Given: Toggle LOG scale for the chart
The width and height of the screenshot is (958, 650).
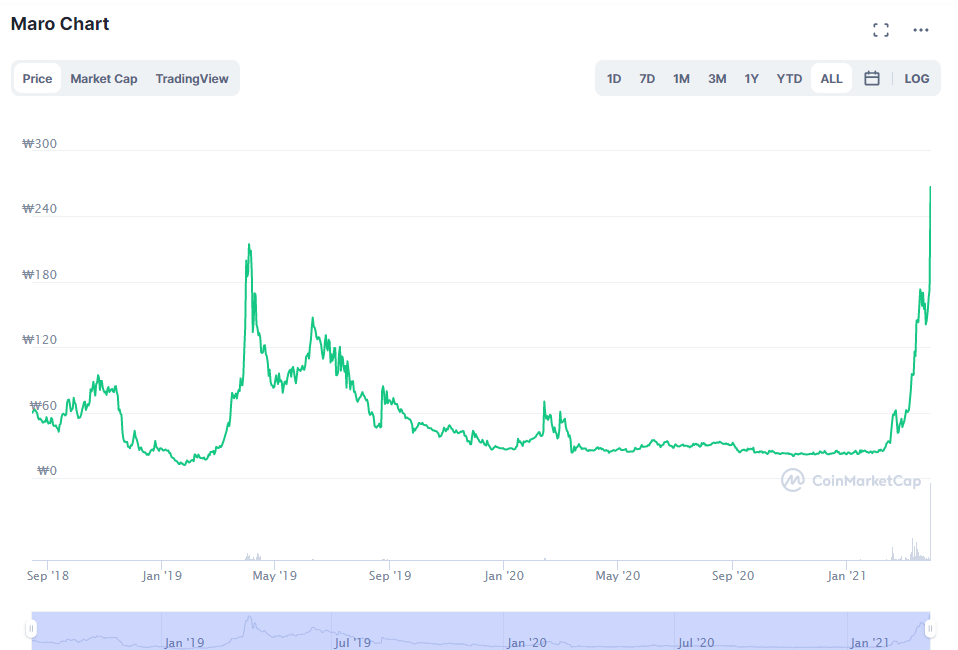Looking at the screenshot, I should pyautogui.click(x=916, y=79).
